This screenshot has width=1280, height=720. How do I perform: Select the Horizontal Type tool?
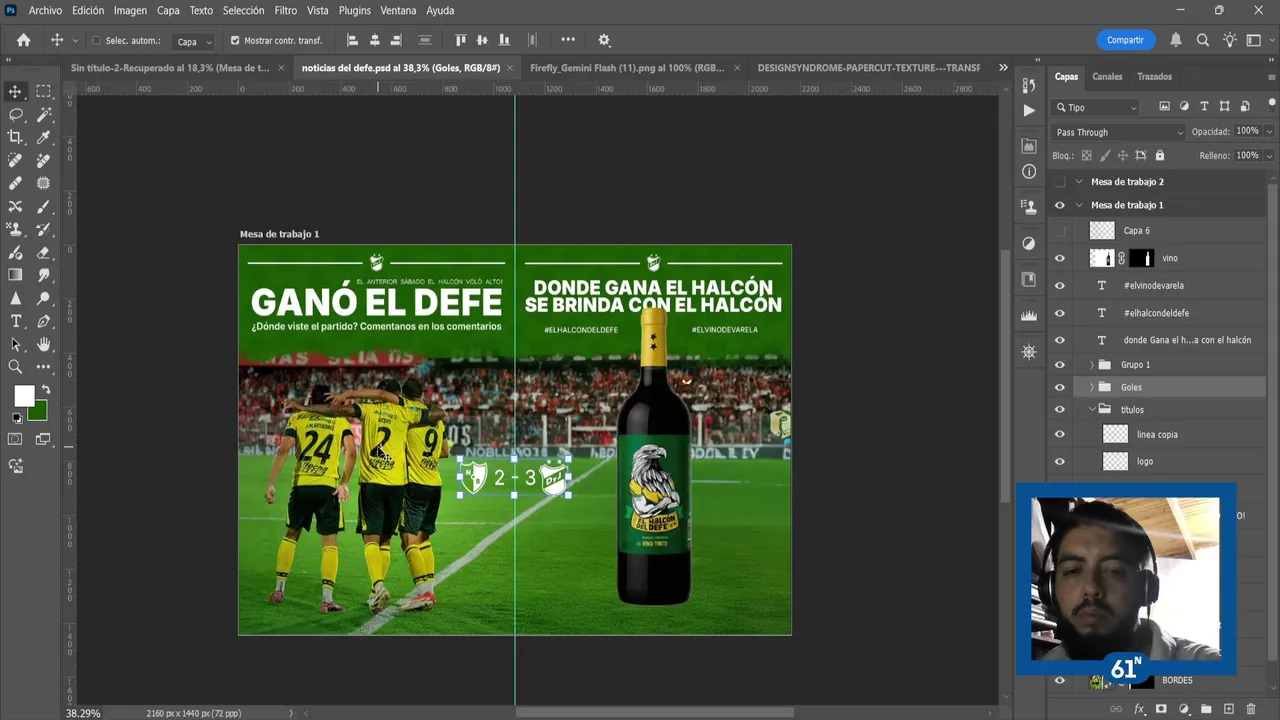point(15,321)
